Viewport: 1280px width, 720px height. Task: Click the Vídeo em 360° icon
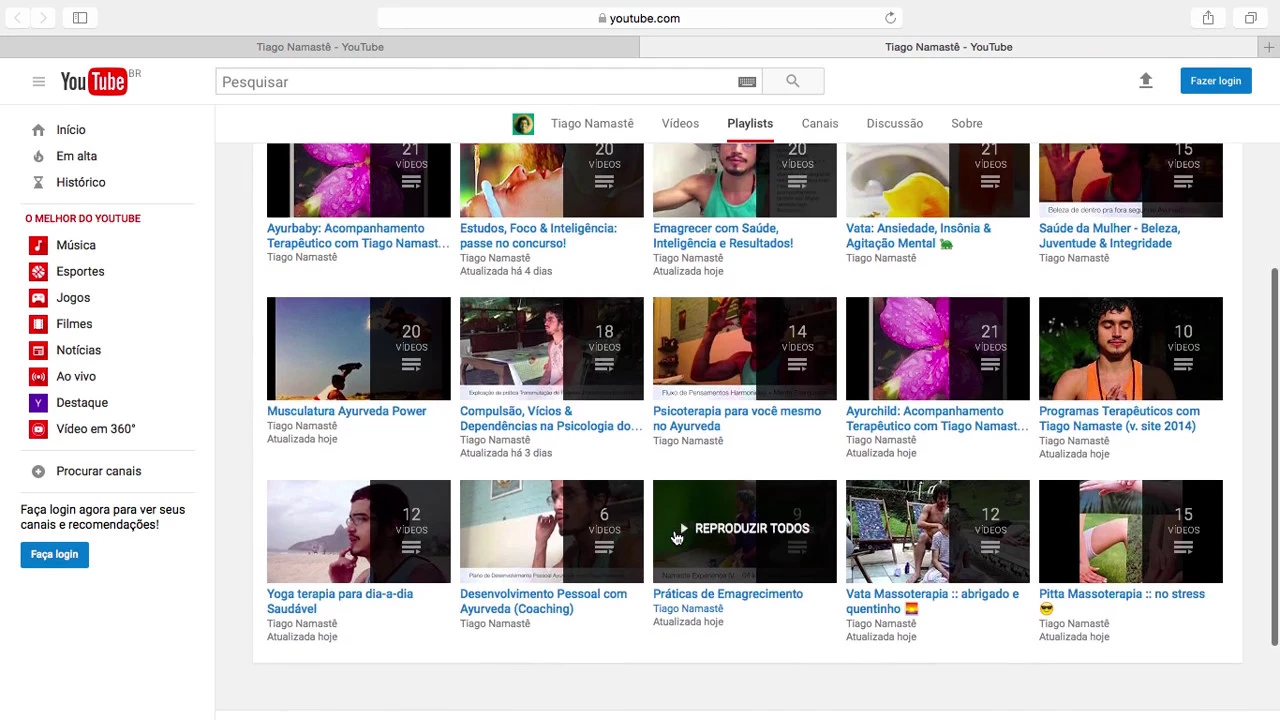point(38,429)
